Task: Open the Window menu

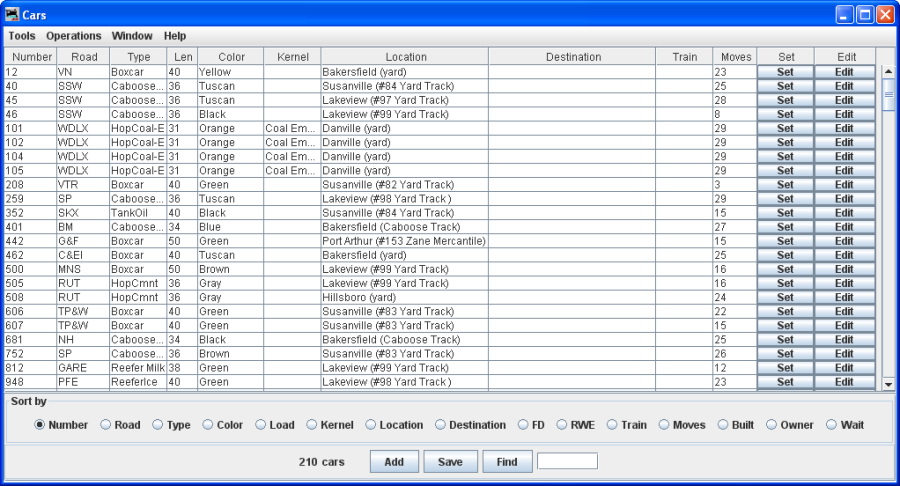Action: pos(132,36)
